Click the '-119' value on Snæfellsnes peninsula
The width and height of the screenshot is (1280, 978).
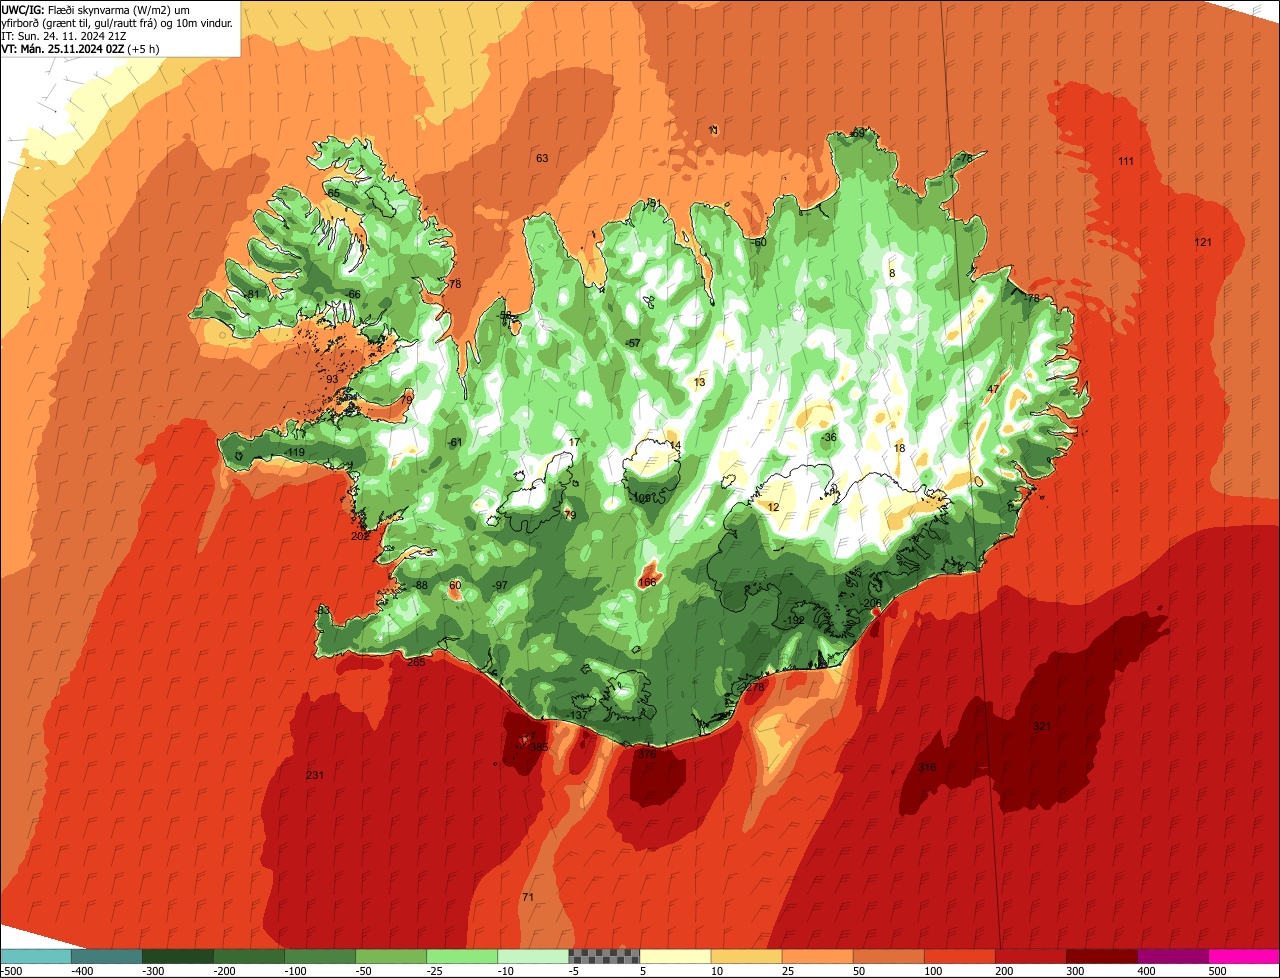point(294,453)
